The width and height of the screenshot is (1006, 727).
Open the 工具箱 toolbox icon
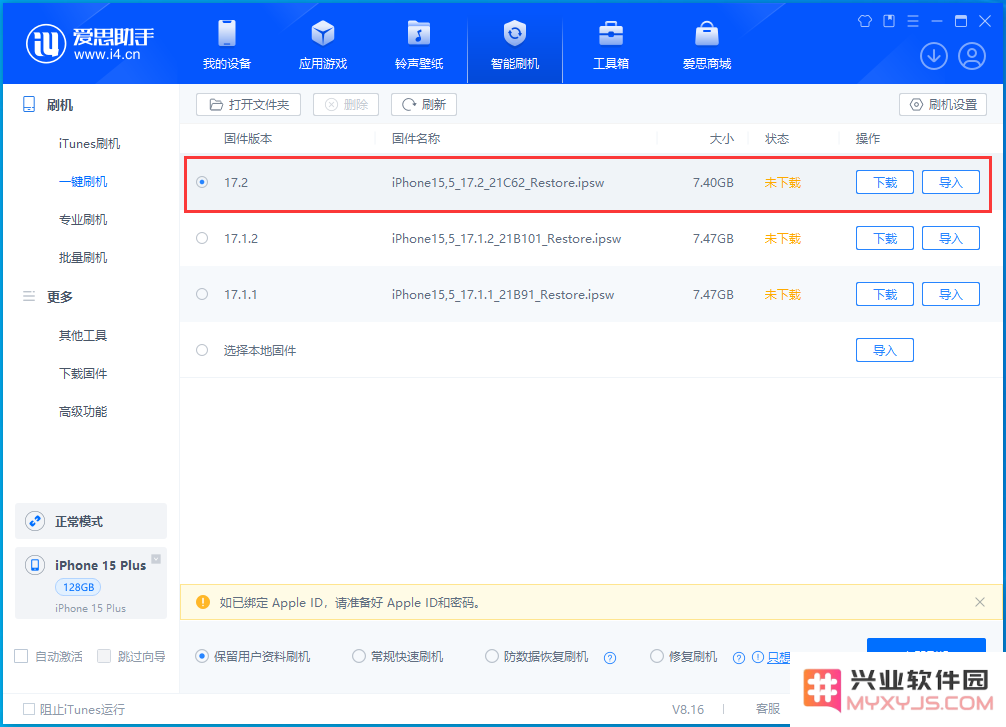[611, 33]
